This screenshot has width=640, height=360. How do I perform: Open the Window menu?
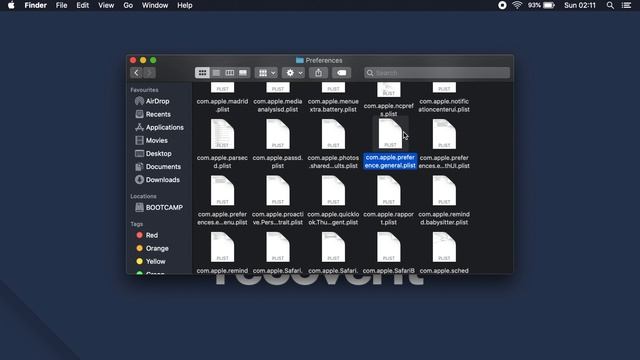pyautogui.click(x=155, y=5)
